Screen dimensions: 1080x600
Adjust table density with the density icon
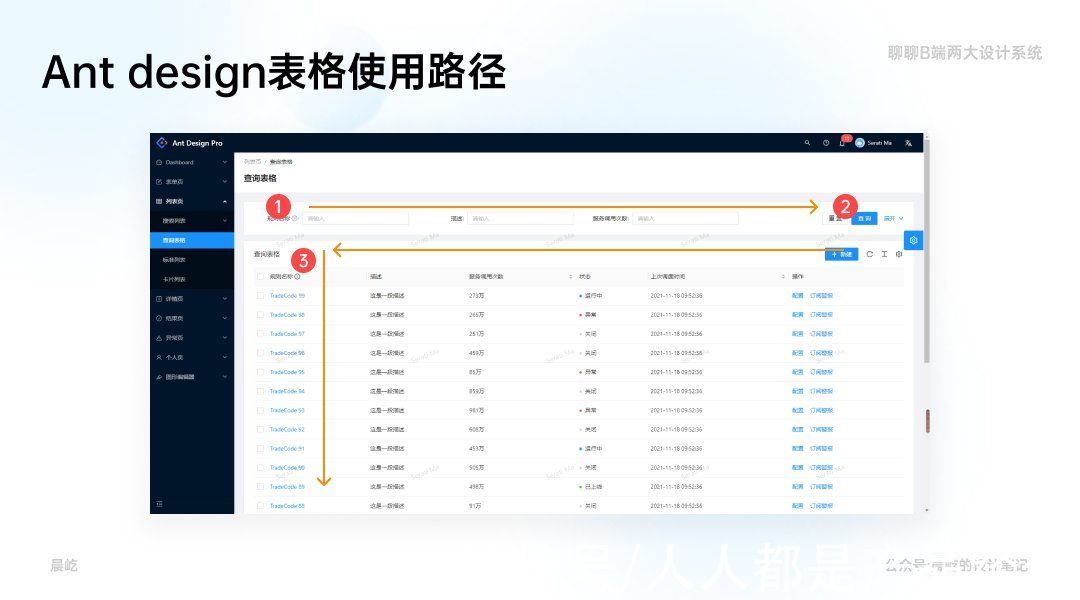click(883, 254)
